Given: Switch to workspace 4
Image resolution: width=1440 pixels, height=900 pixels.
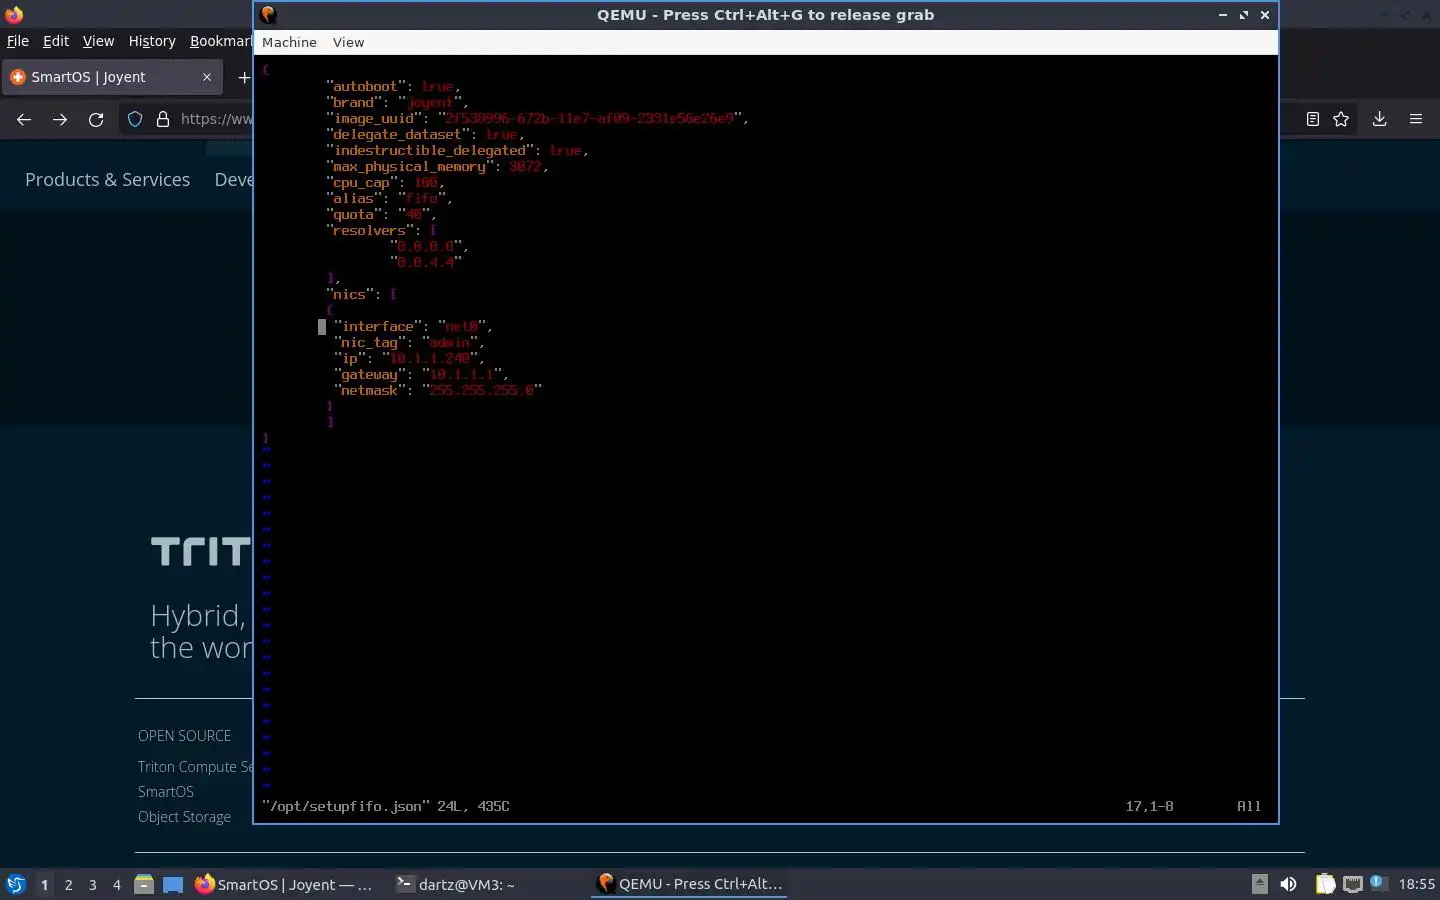Looking at the screenshot, I should click(116, 884).
